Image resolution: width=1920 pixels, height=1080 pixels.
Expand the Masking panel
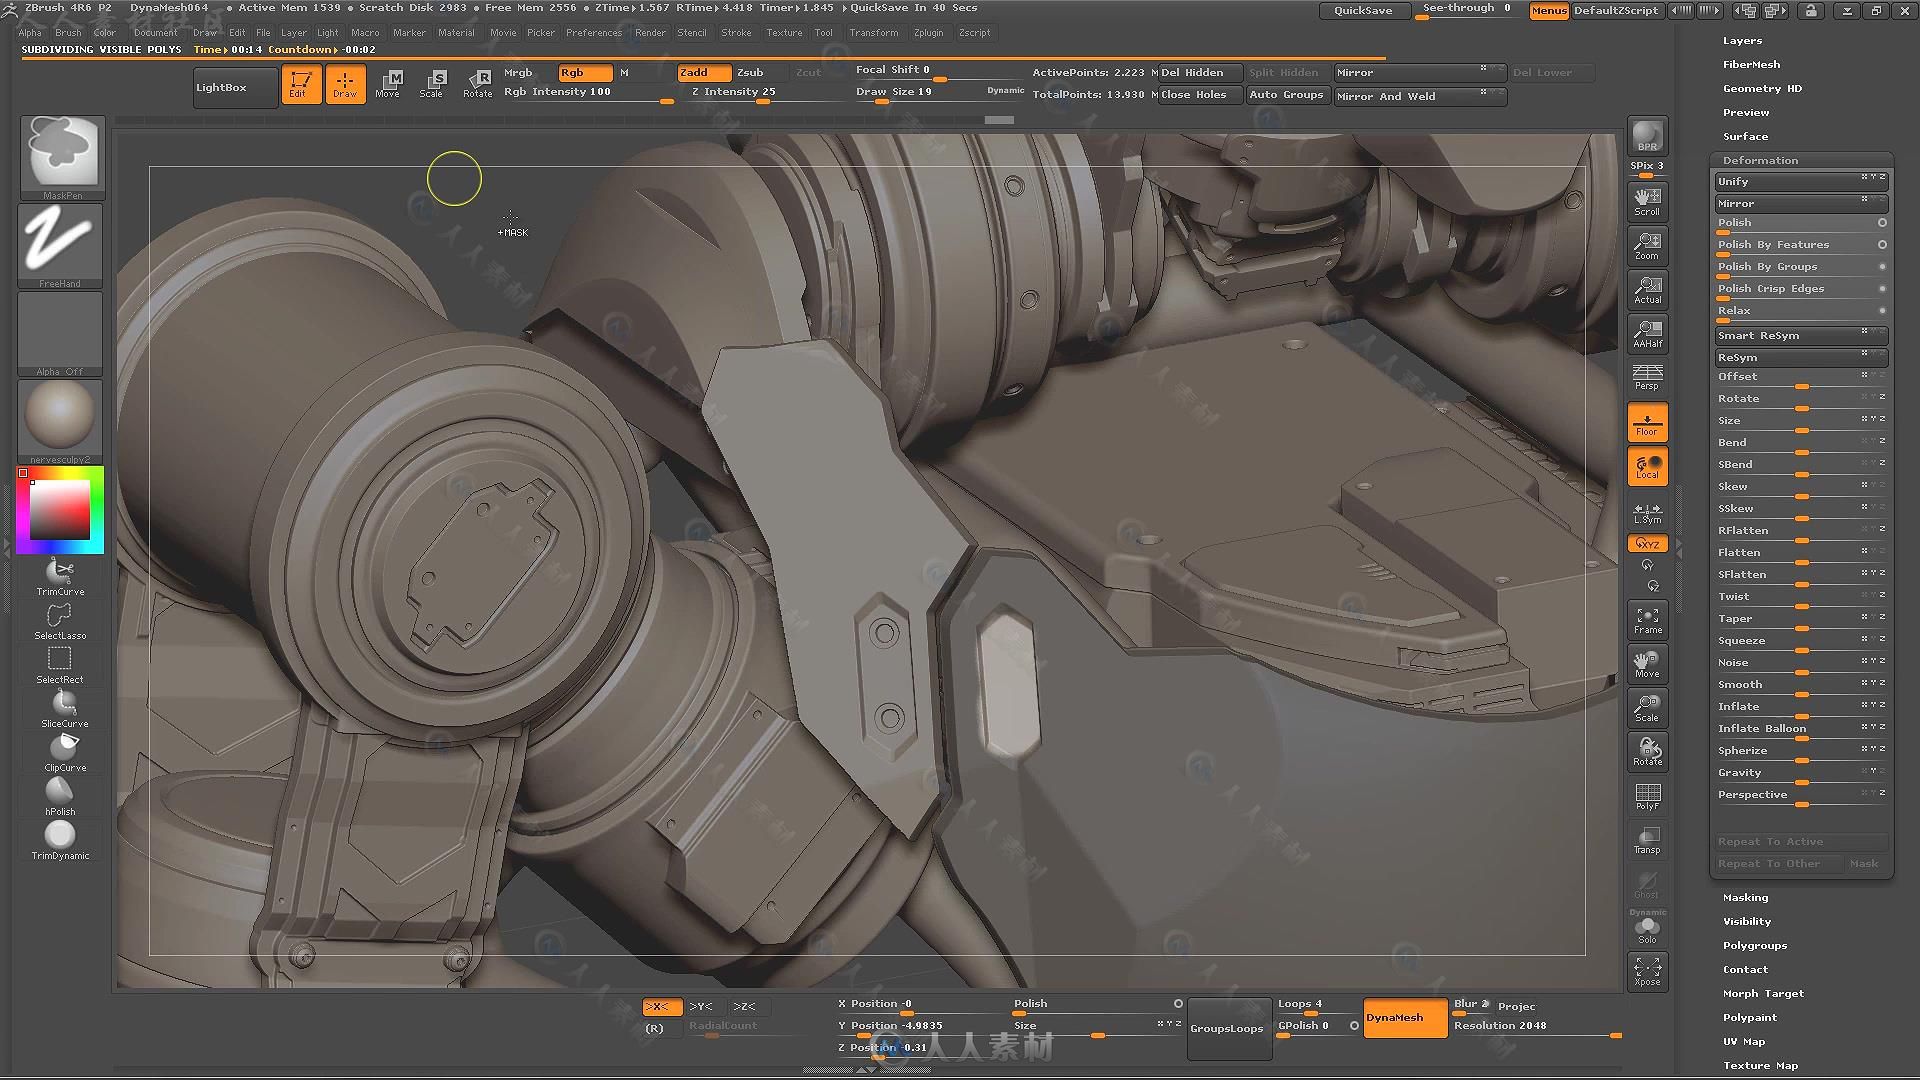pos(1747,897)
